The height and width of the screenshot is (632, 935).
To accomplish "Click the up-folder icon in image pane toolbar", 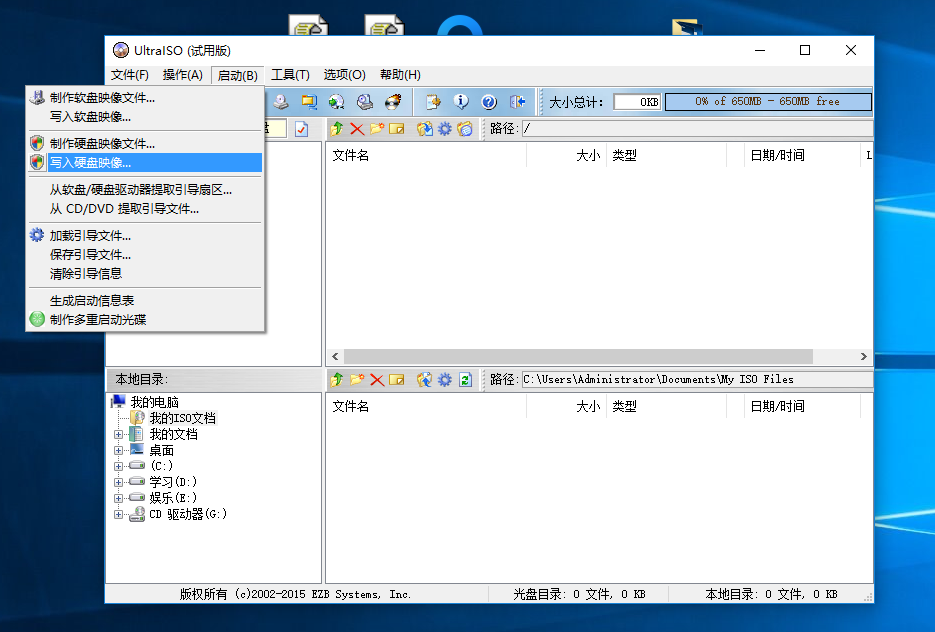I will pyautogui.click(x=337, y=129).
